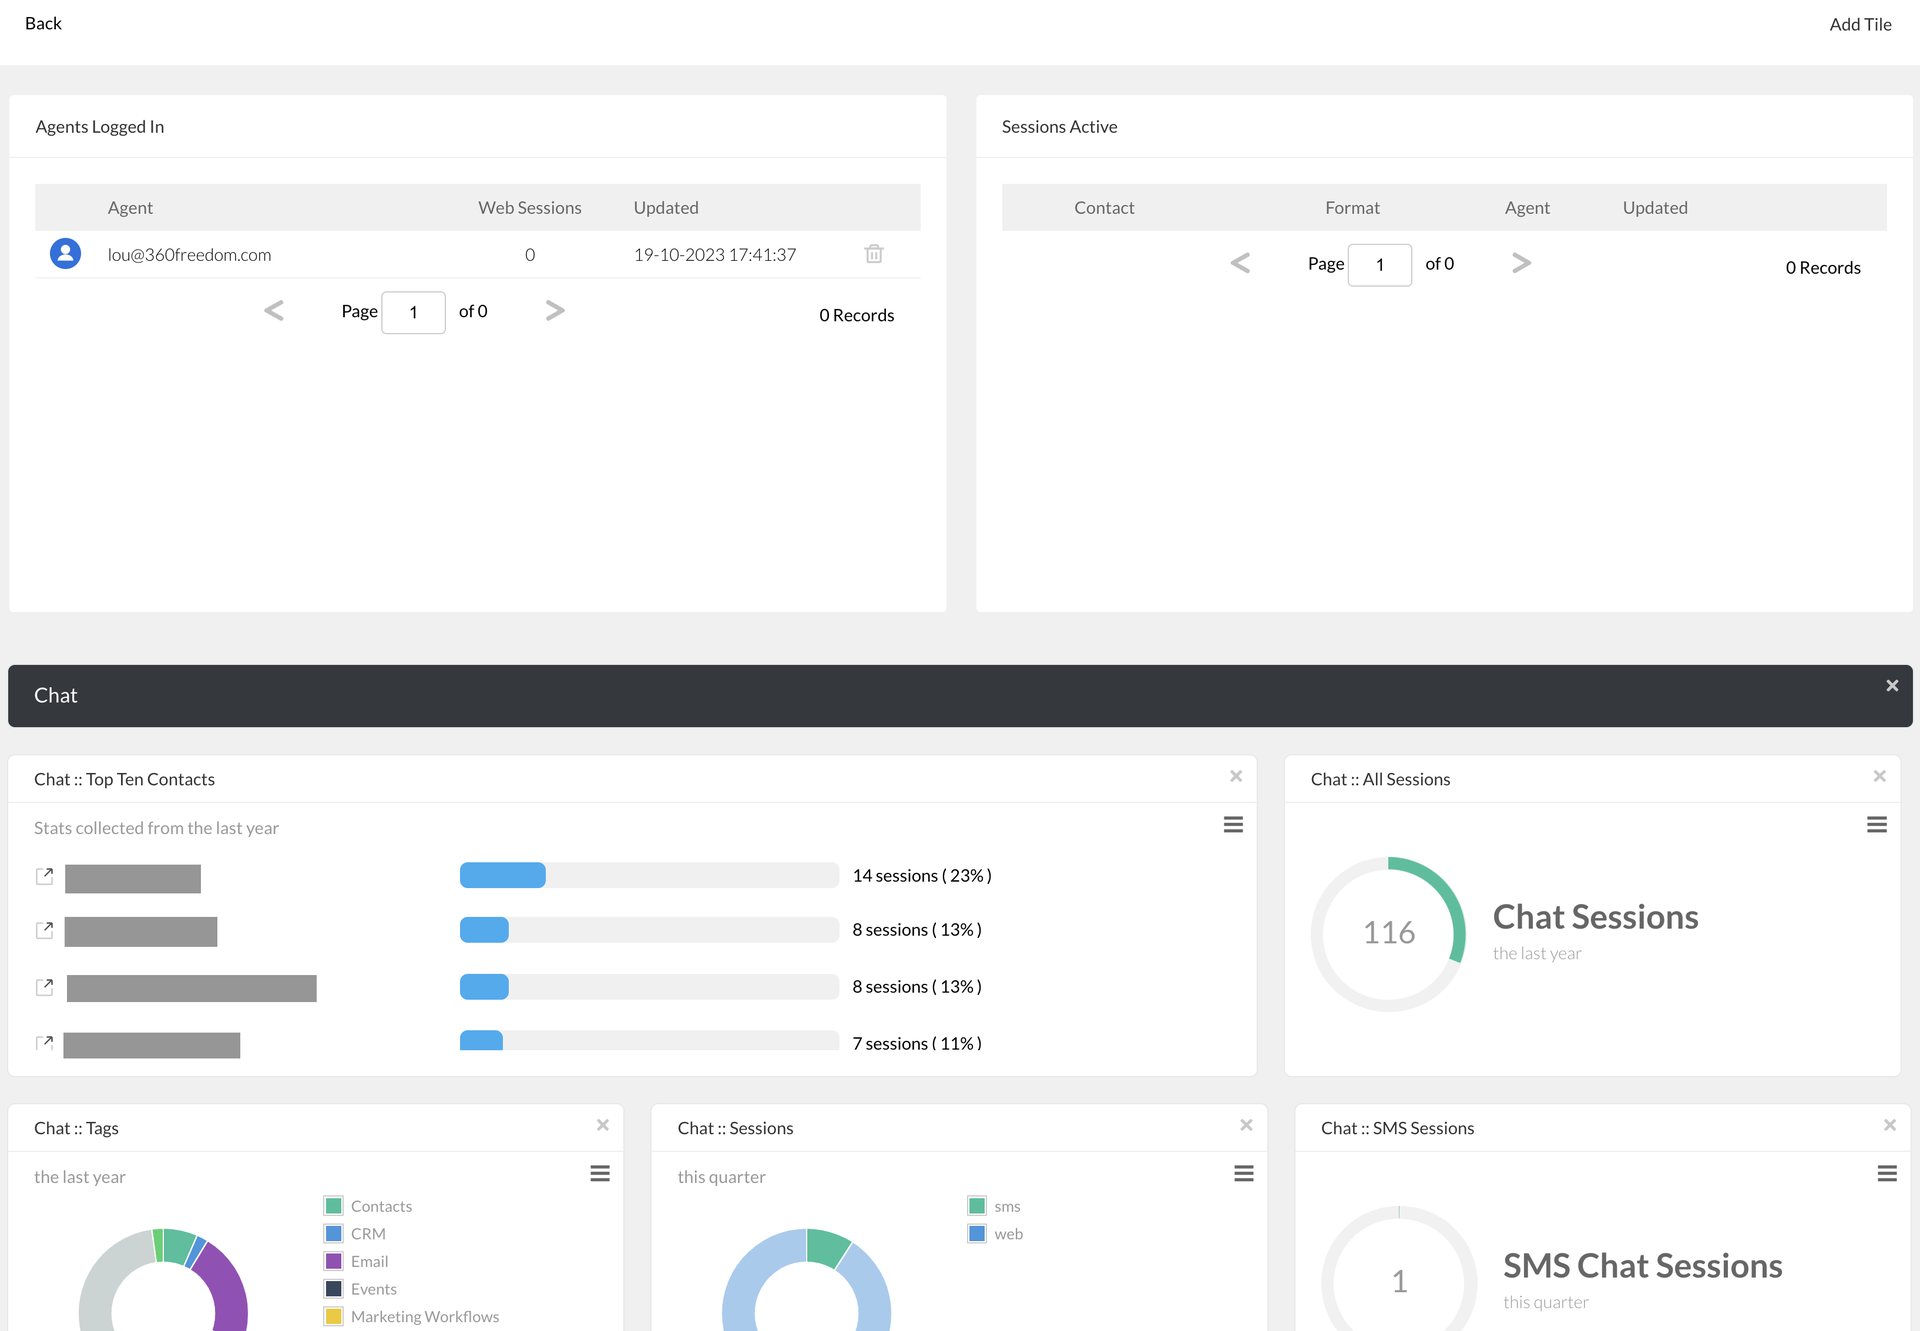
Task: Sort Sessions Active by the Format column
Action: pos(1352,208)
